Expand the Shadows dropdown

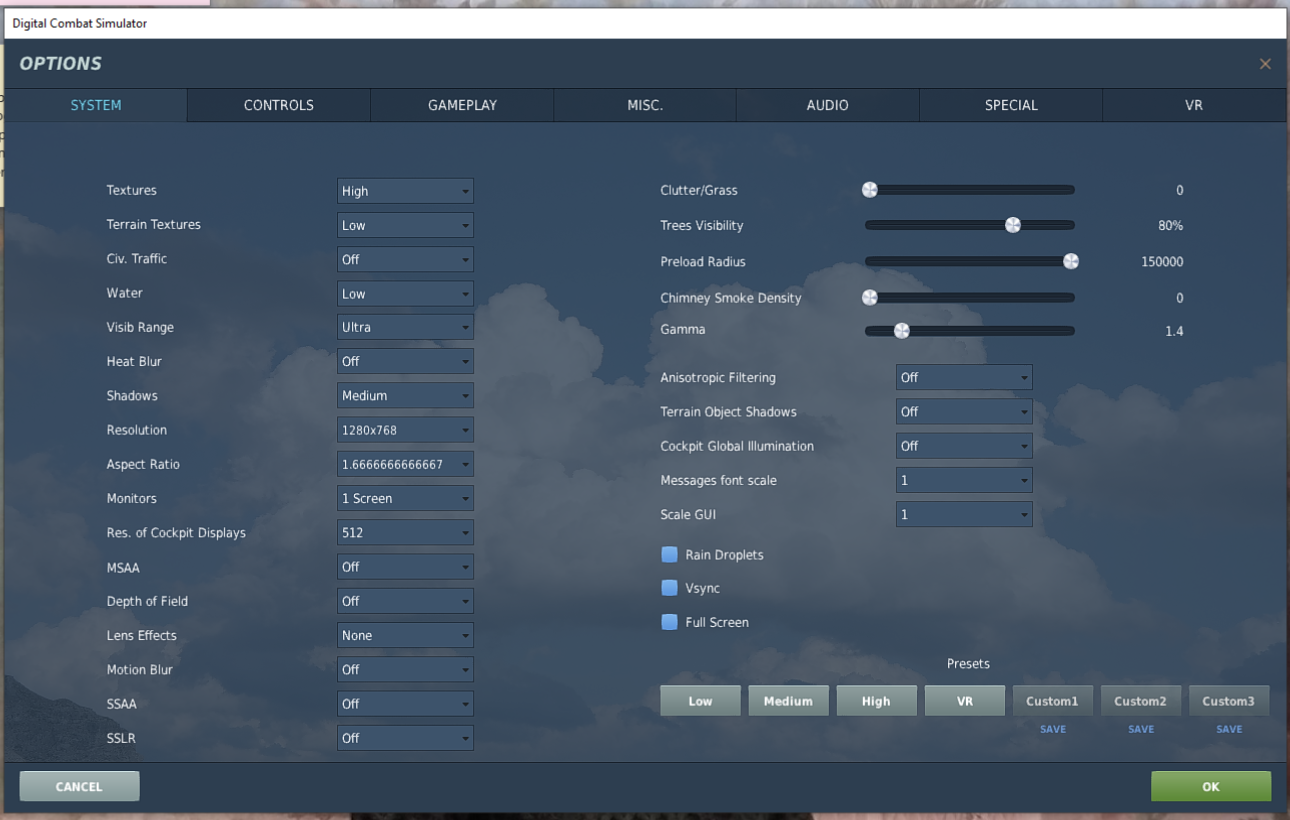click(405, 396)
